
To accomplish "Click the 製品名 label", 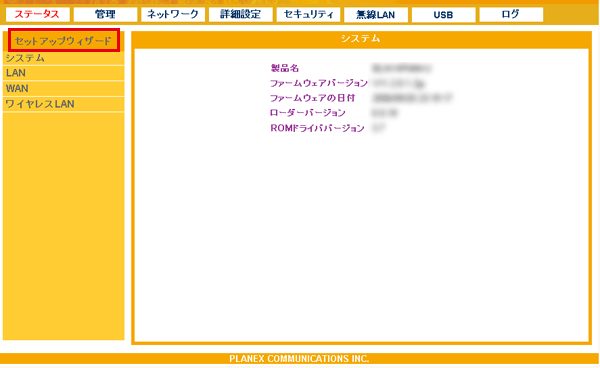I will 285,68.
